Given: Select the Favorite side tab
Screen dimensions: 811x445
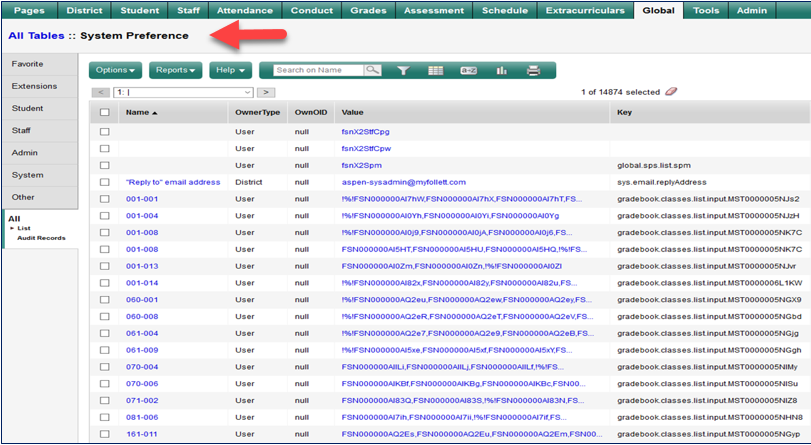Looking at the screenshot, I should [40, 64].
